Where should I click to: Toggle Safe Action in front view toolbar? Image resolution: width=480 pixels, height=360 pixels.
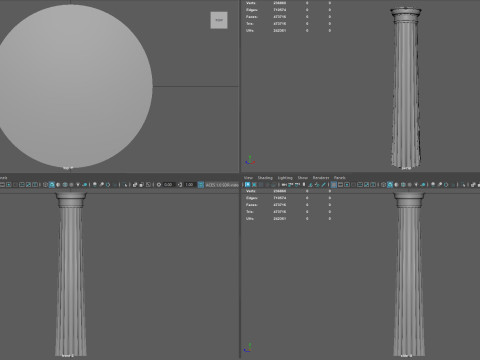28,184
